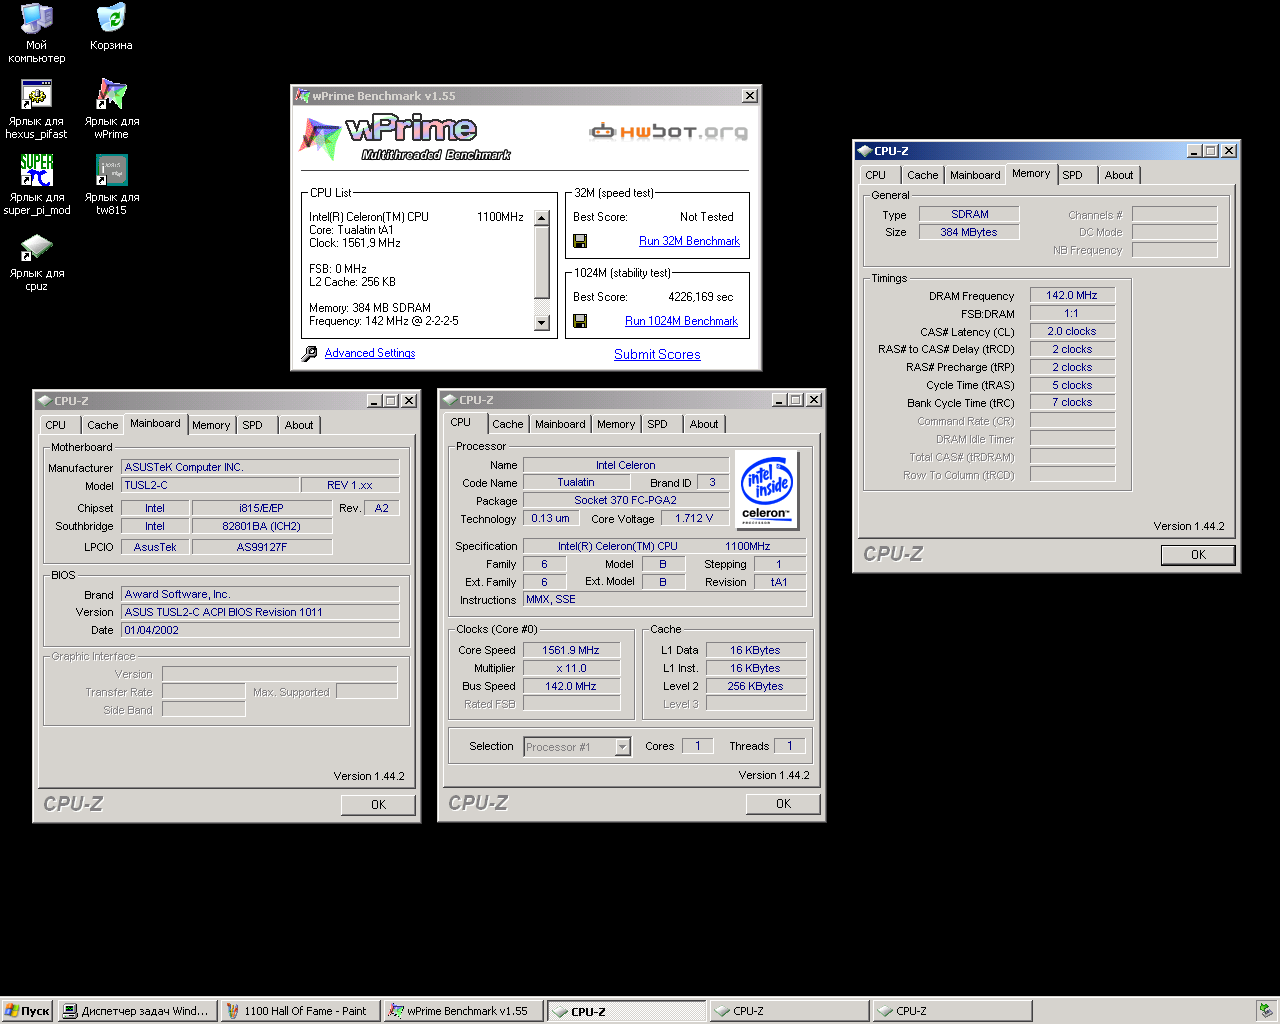Open About tab in Memory CPU-Z window
This screenshot has width=1280, height=1024.
coord(1119,175)
